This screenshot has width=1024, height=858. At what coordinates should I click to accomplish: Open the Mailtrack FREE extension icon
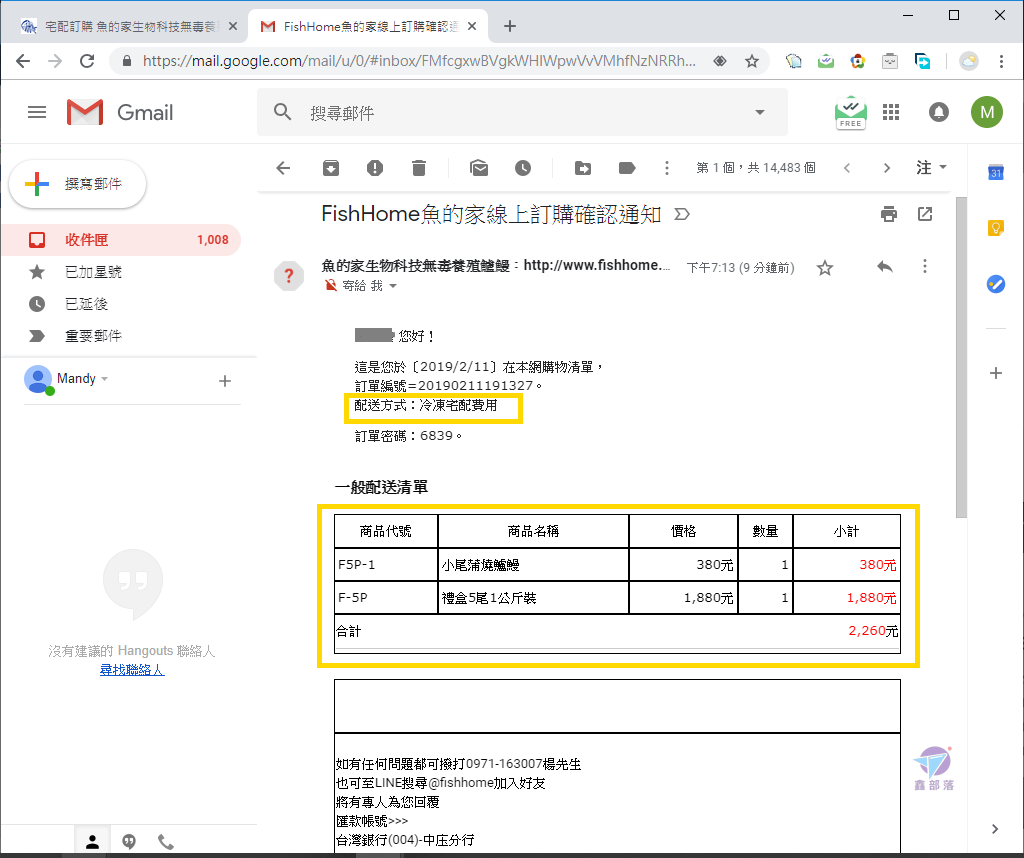pos(850,114)
